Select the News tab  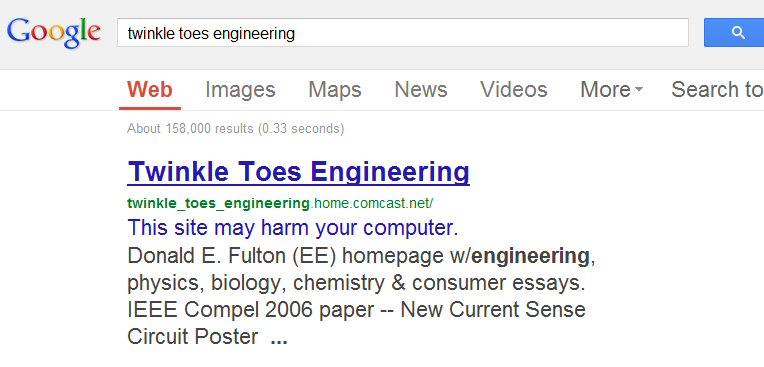(x=421, y=90)
